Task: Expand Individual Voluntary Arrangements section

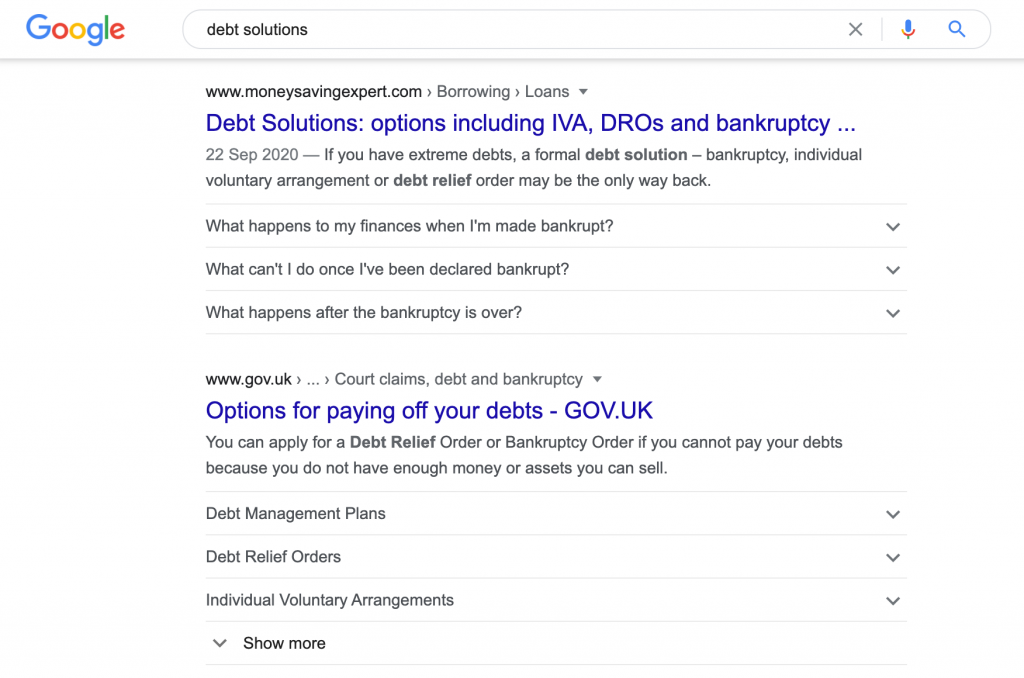Action: click(556, 600)
